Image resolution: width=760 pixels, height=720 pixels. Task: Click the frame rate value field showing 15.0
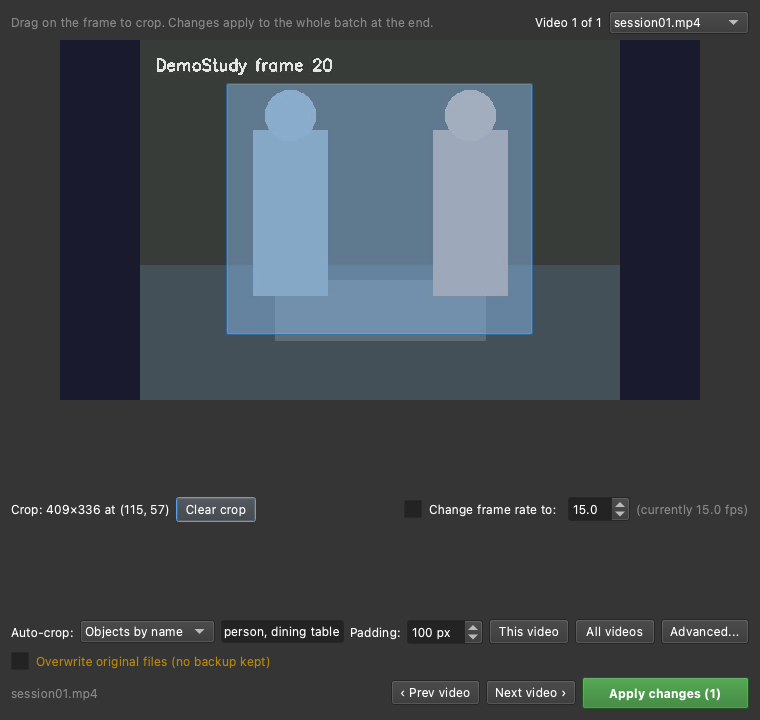[x=589, y=510]
